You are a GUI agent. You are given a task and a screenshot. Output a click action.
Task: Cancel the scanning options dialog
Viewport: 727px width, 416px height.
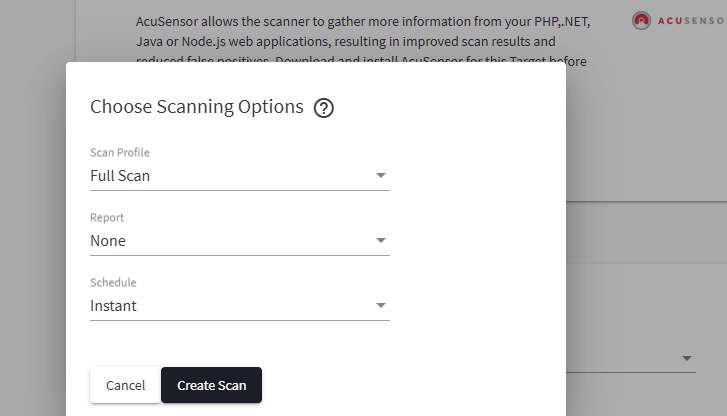(125, 385)
